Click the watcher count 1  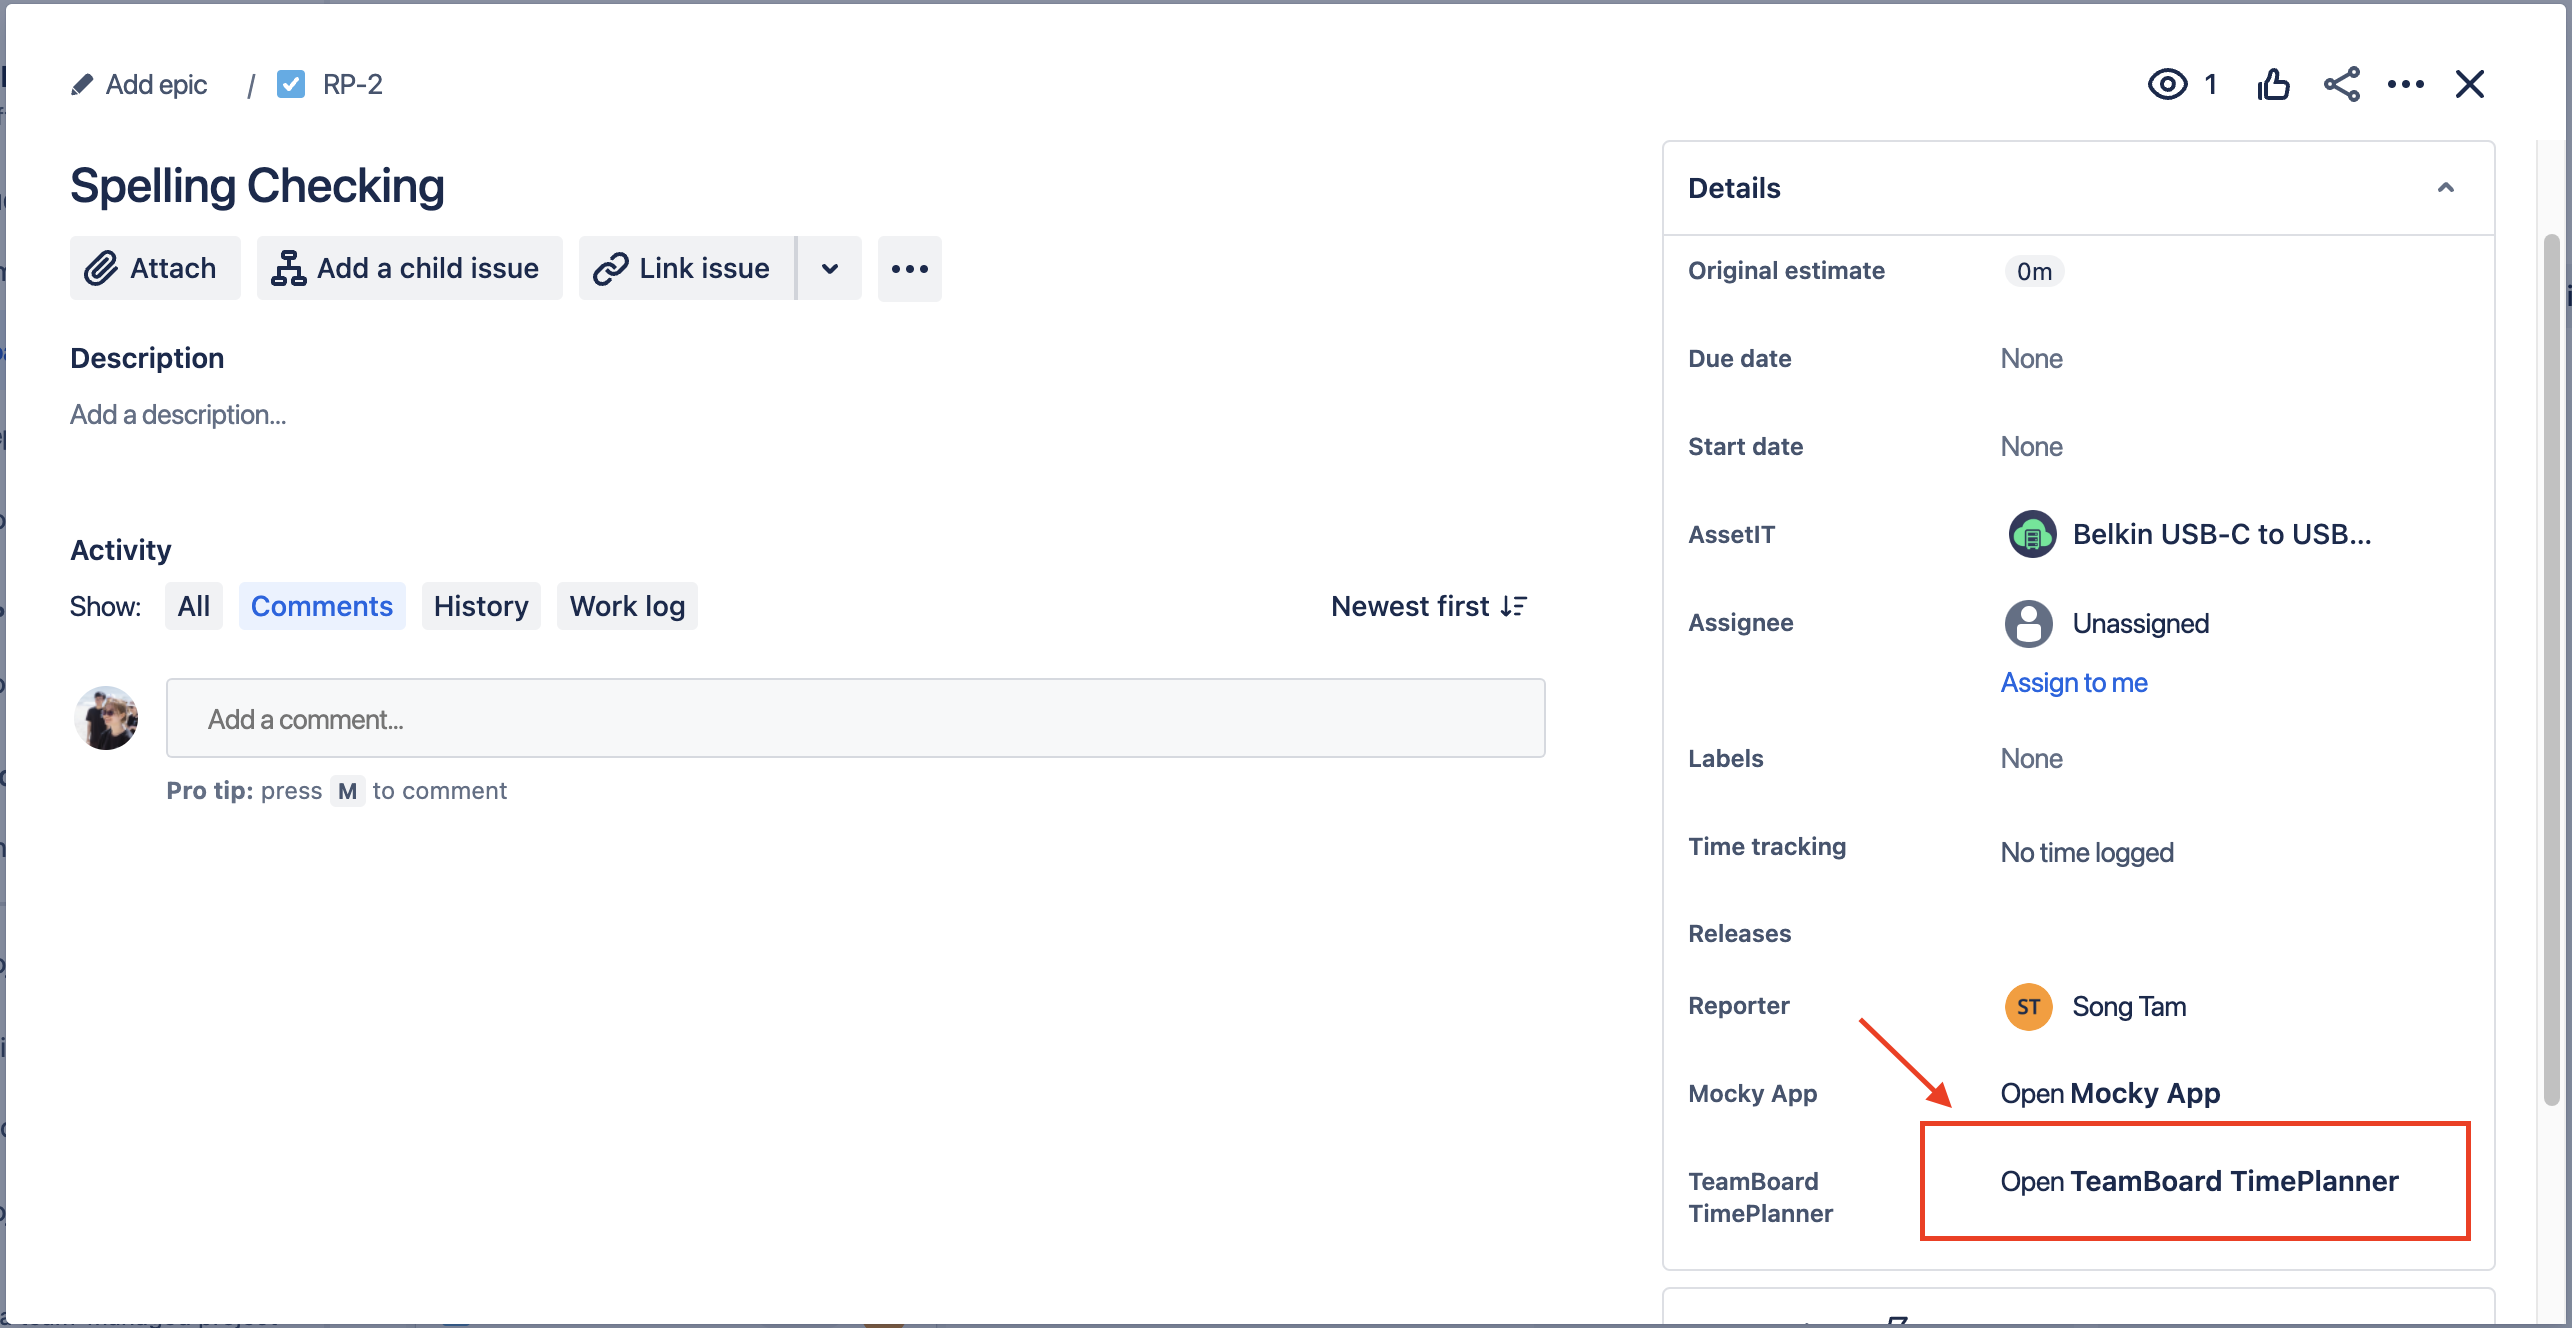pyautogui.click(x=2211, y=84)
